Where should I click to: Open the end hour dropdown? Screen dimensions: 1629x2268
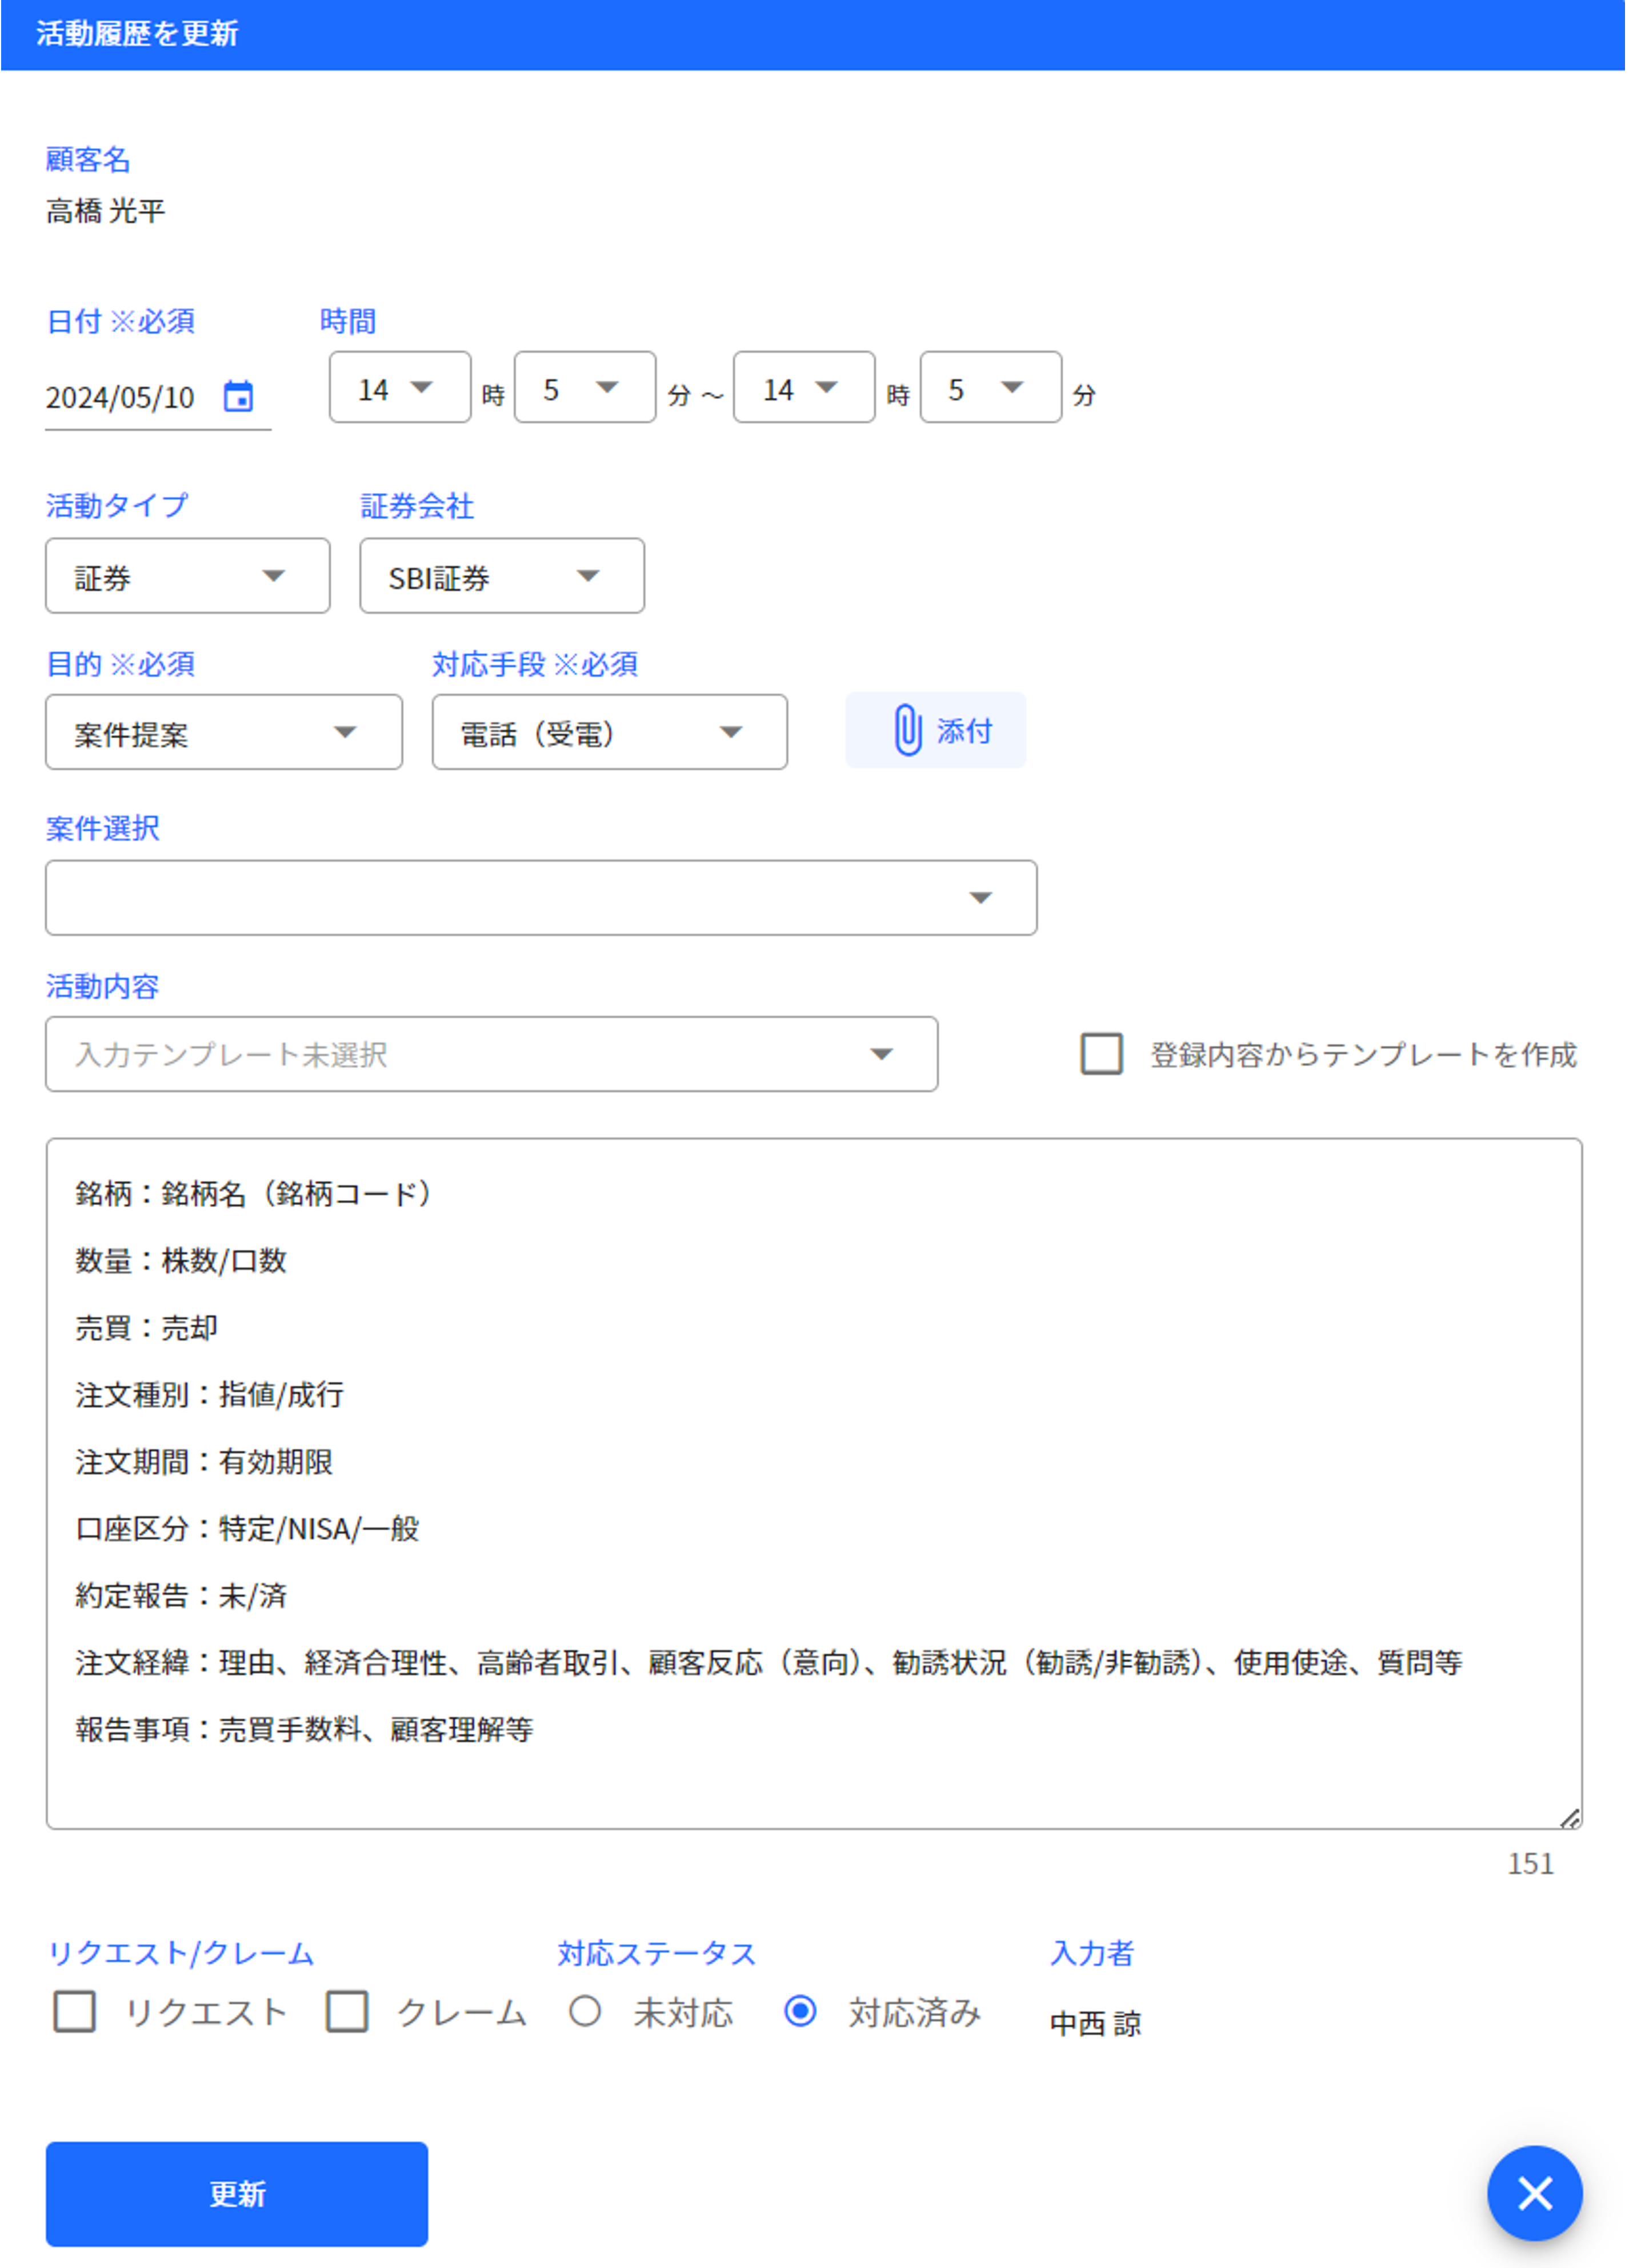[x=803, y=388]
